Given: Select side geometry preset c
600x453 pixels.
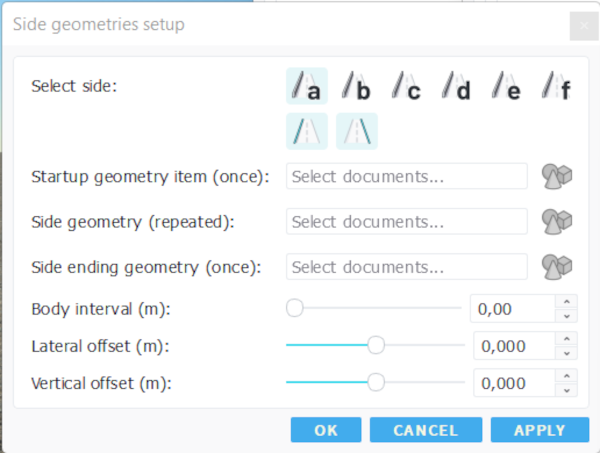Looking at the screenshot, I should click(x=406, y=87).
